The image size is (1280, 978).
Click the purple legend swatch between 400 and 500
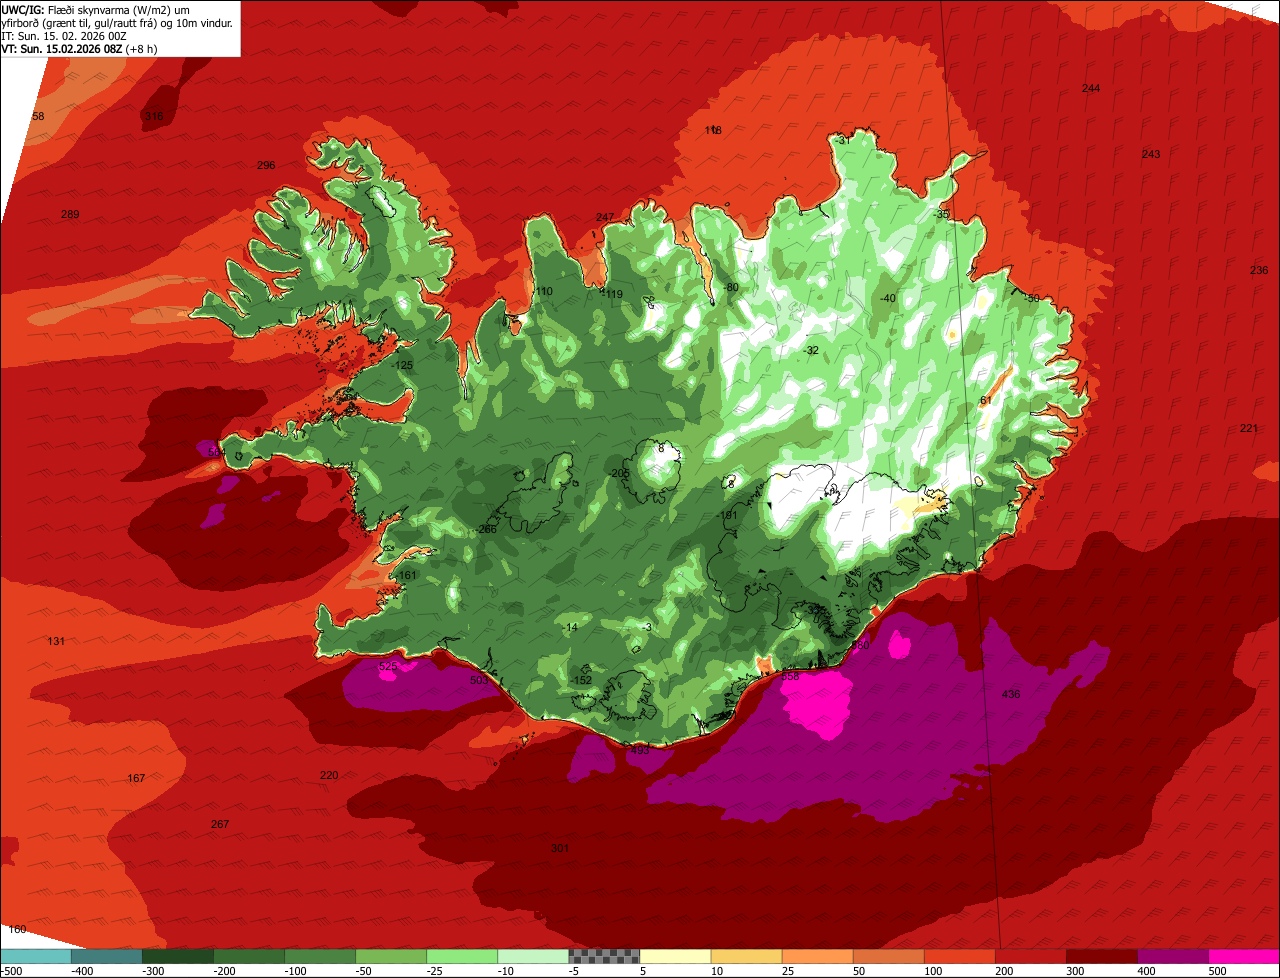pyautogui.click(x=1172, y=956)
